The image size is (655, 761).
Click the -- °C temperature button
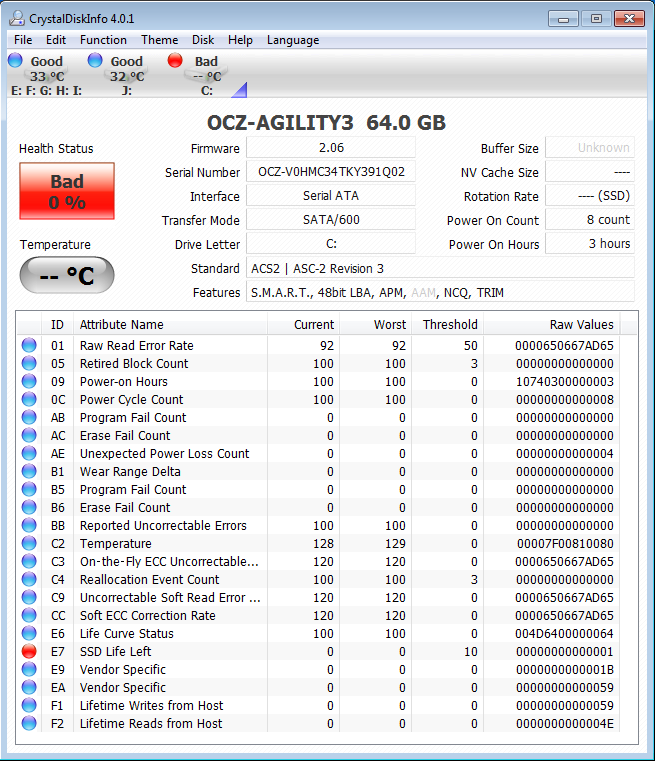67,275
